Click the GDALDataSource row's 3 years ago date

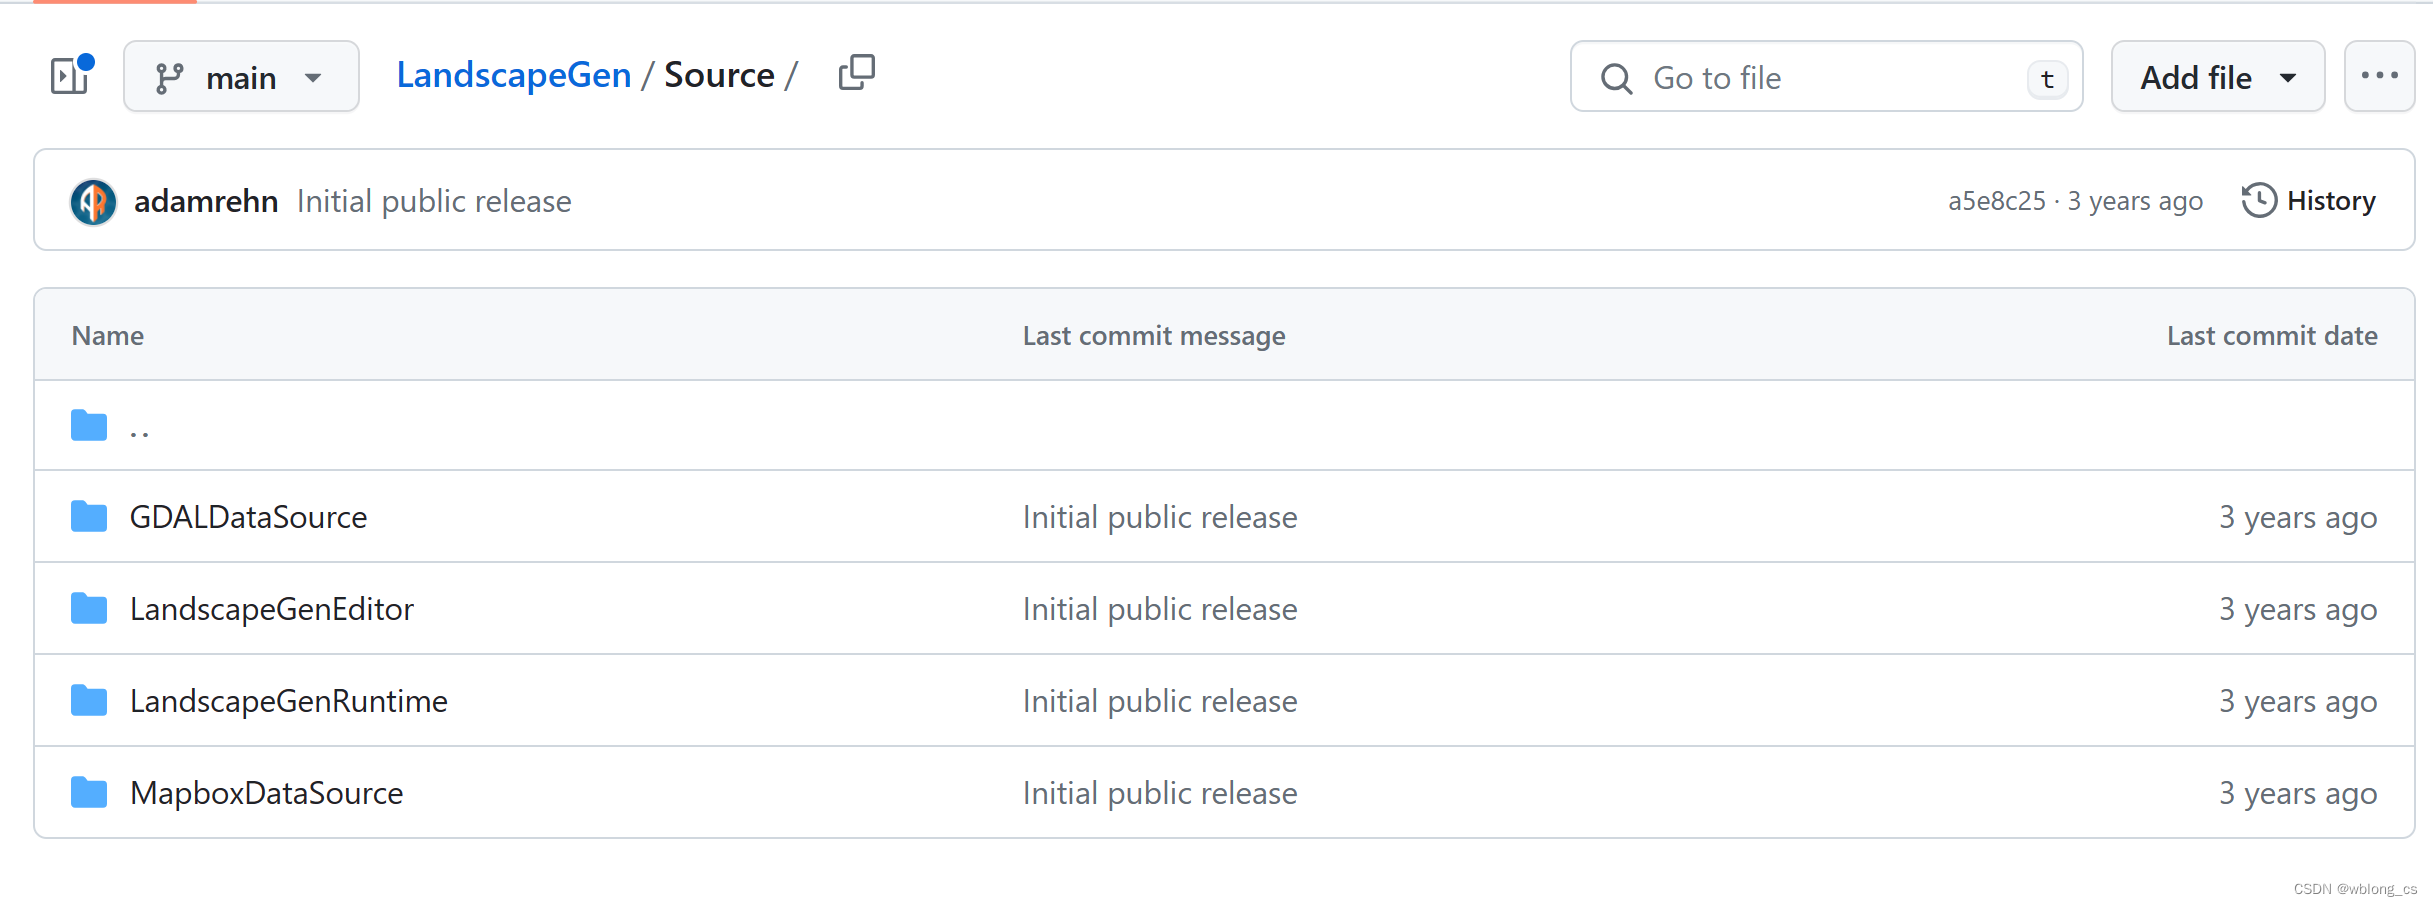coord(2298,517)
